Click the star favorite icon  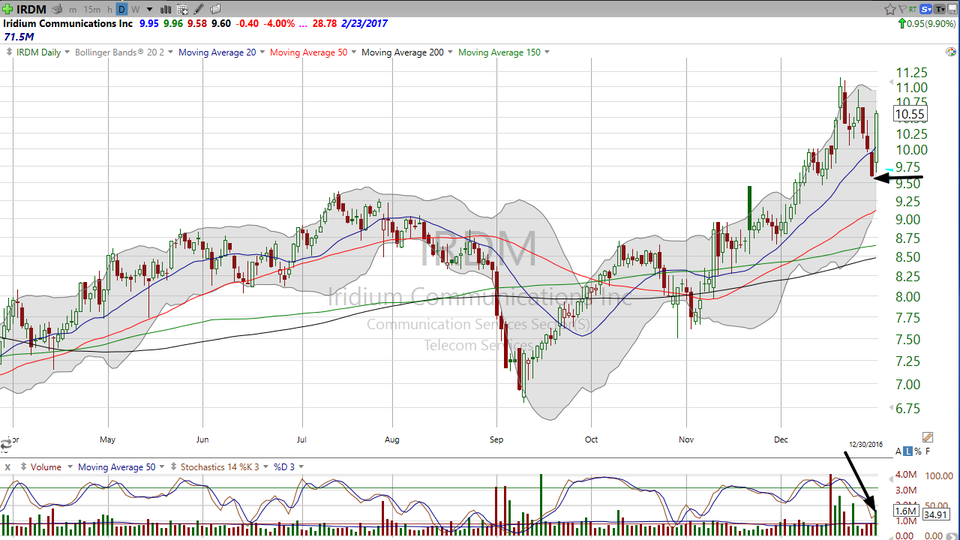coord(890,9)
